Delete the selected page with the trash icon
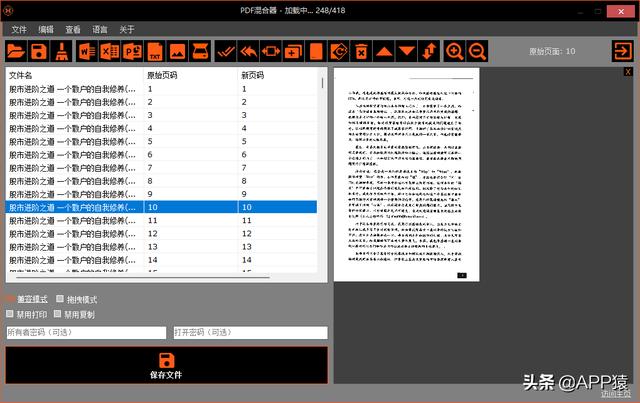The image size is (640, 403). click(x=361, y=51)
